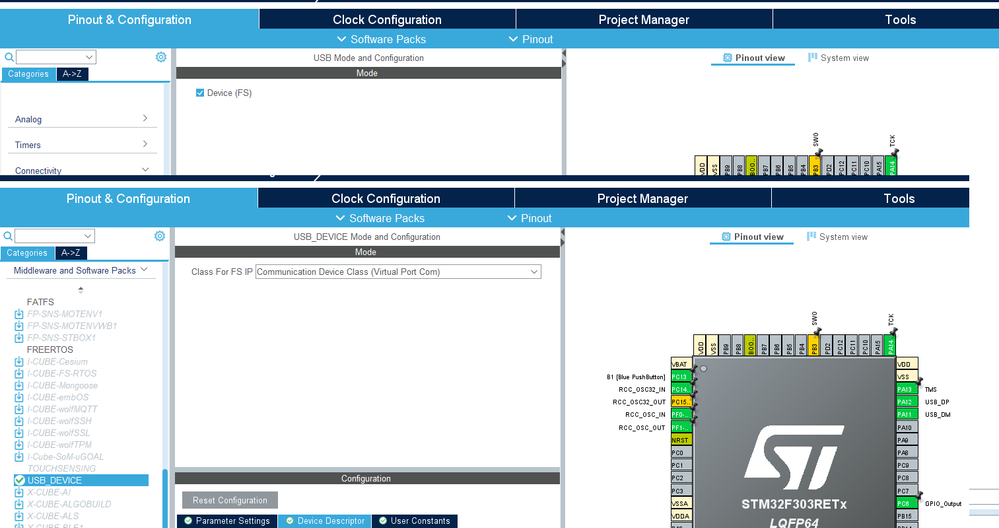The width and height of the screenshot is (999, 528).
Task: Click download icon beside I-CUBE-wolfMQTT
Action: 19,409
